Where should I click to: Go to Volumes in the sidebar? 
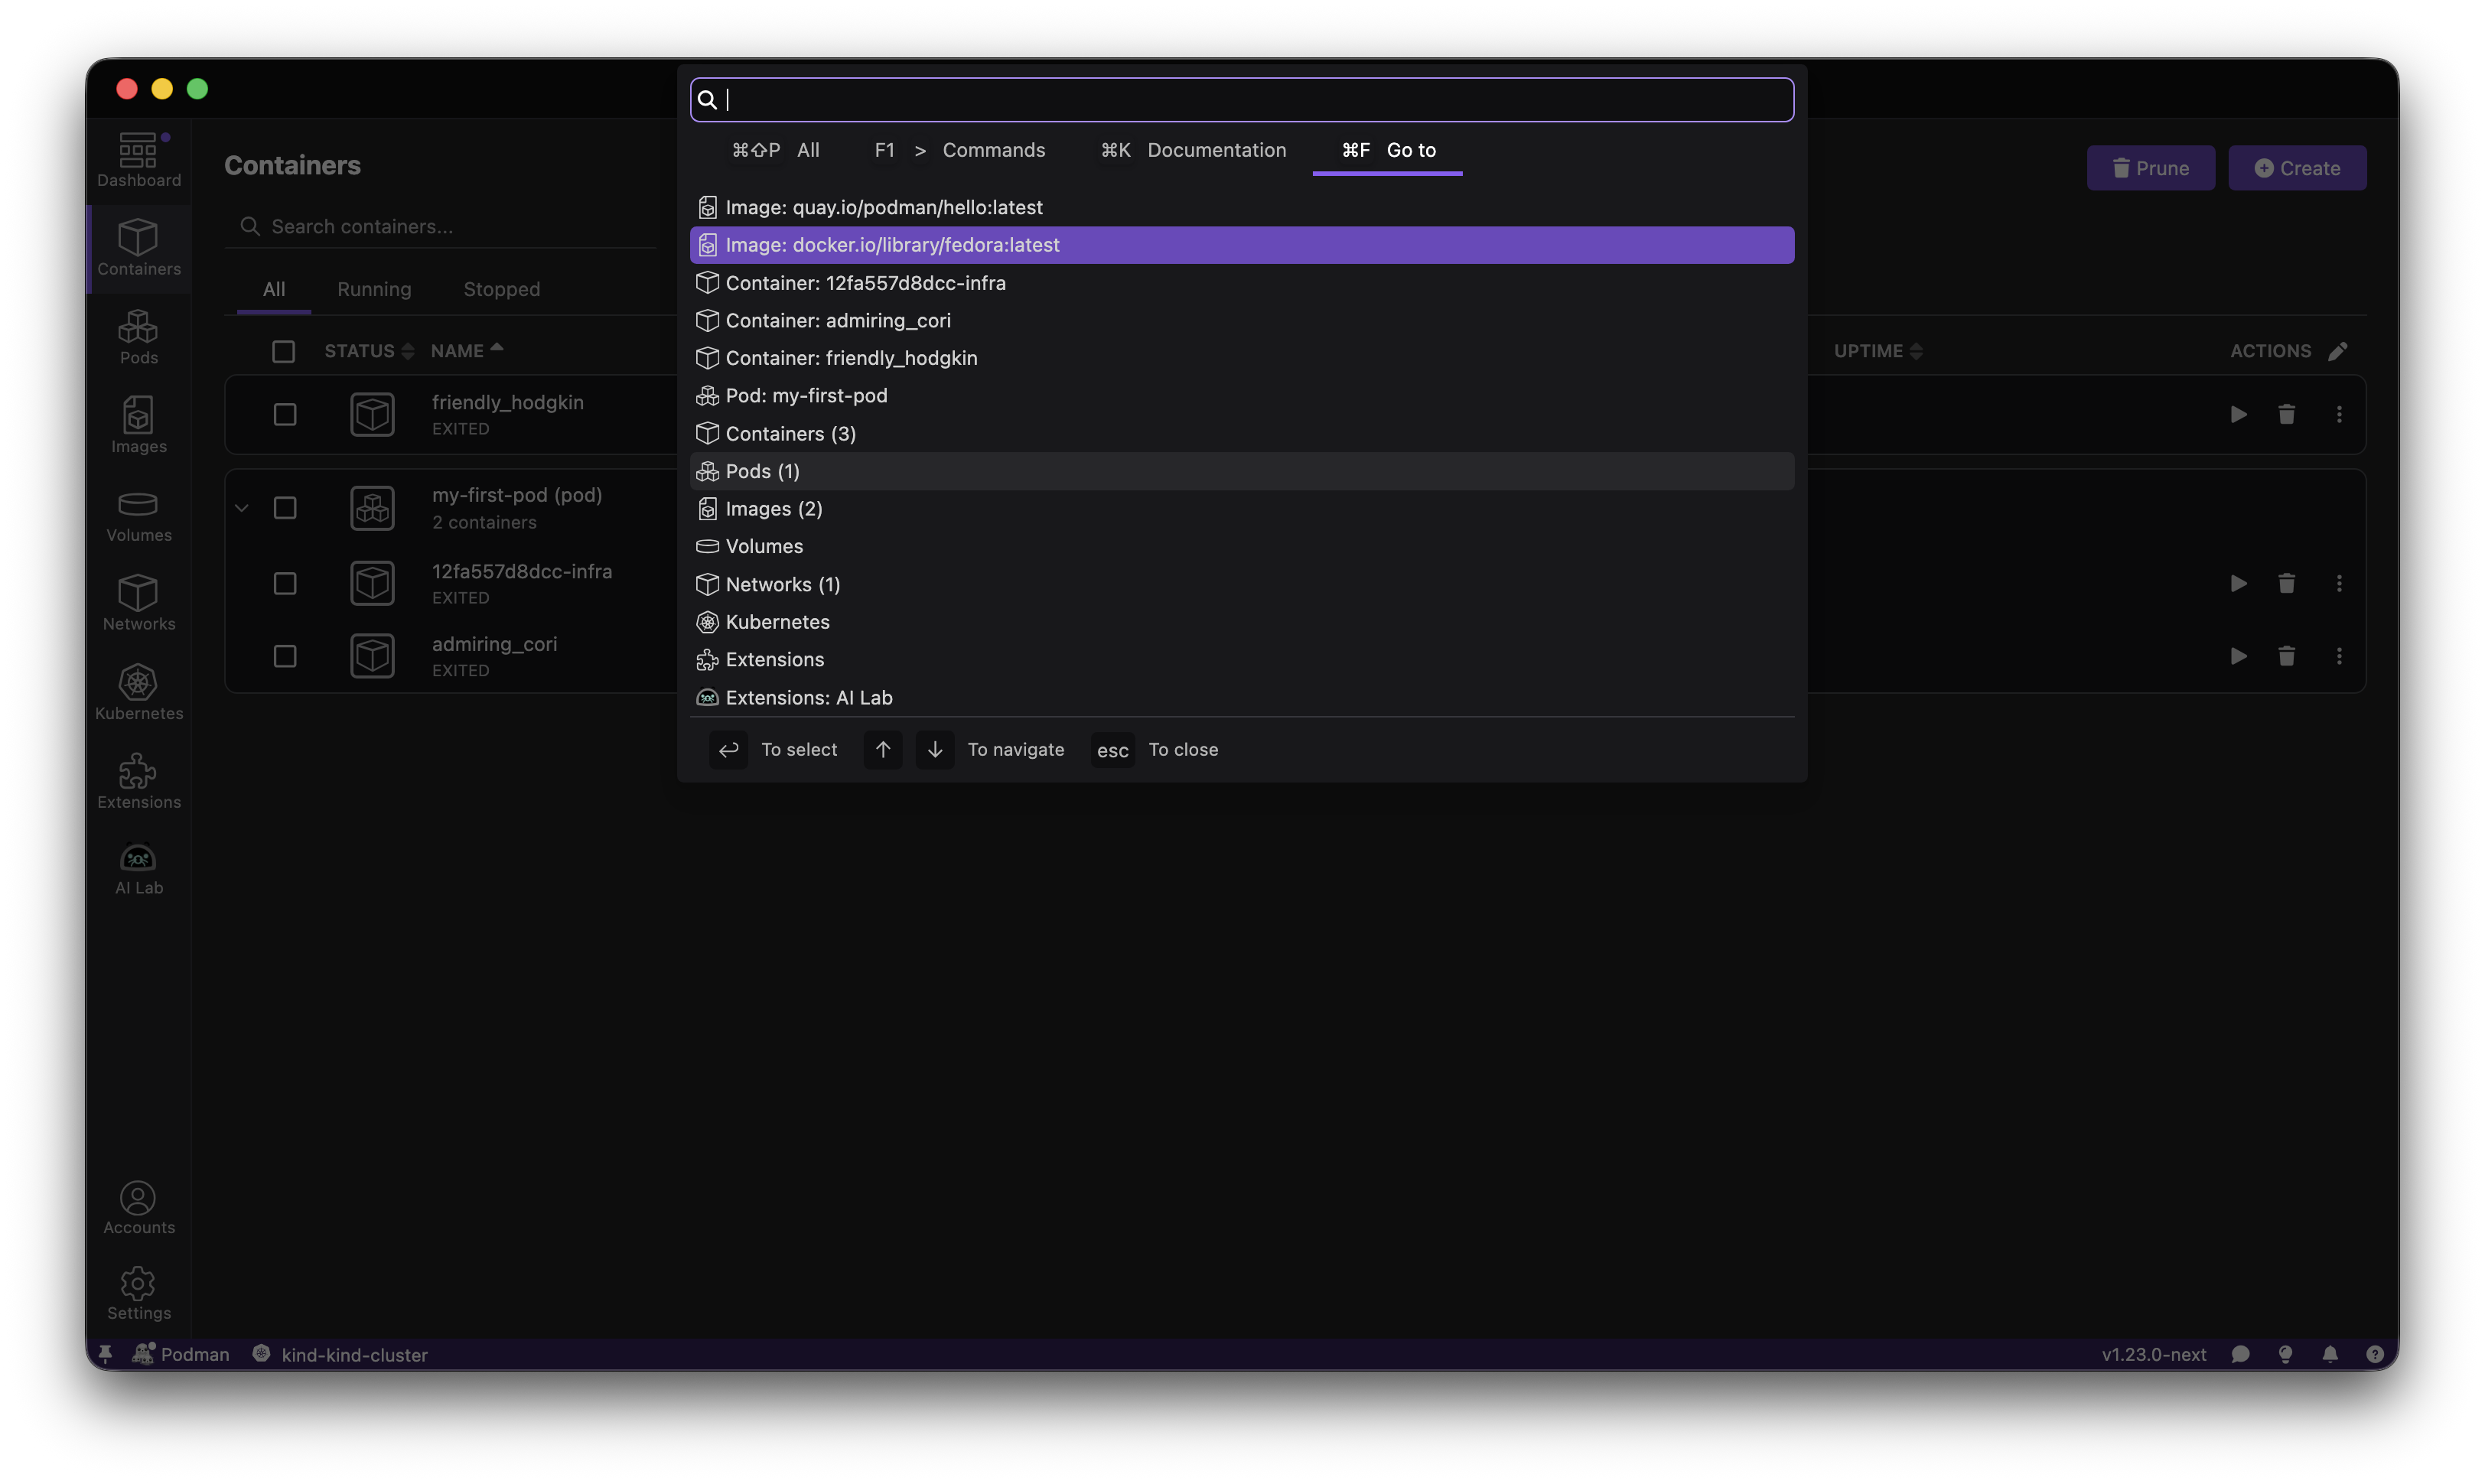138,515
